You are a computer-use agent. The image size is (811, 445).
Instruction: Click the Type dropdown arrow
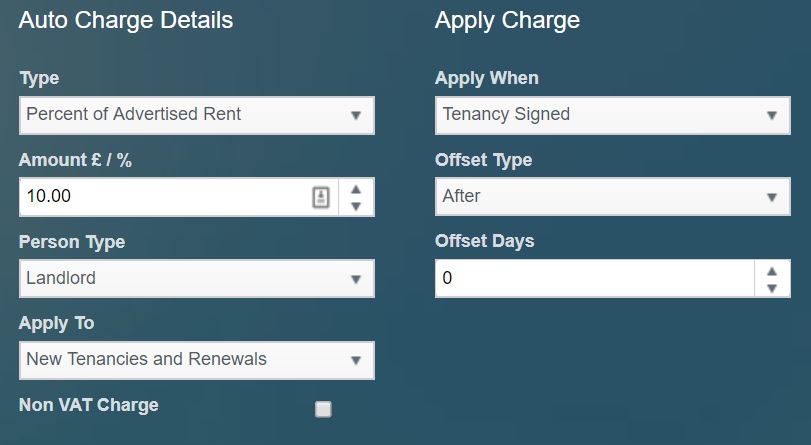tap(356, 116)
